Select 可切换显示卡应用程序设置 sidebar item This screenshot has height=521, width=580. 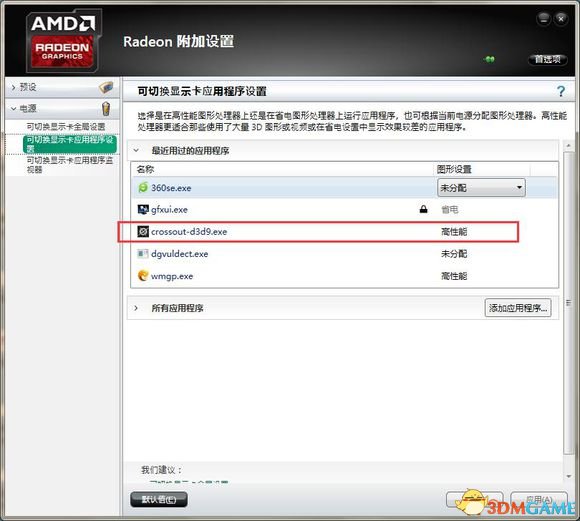(x=70, y=144)
